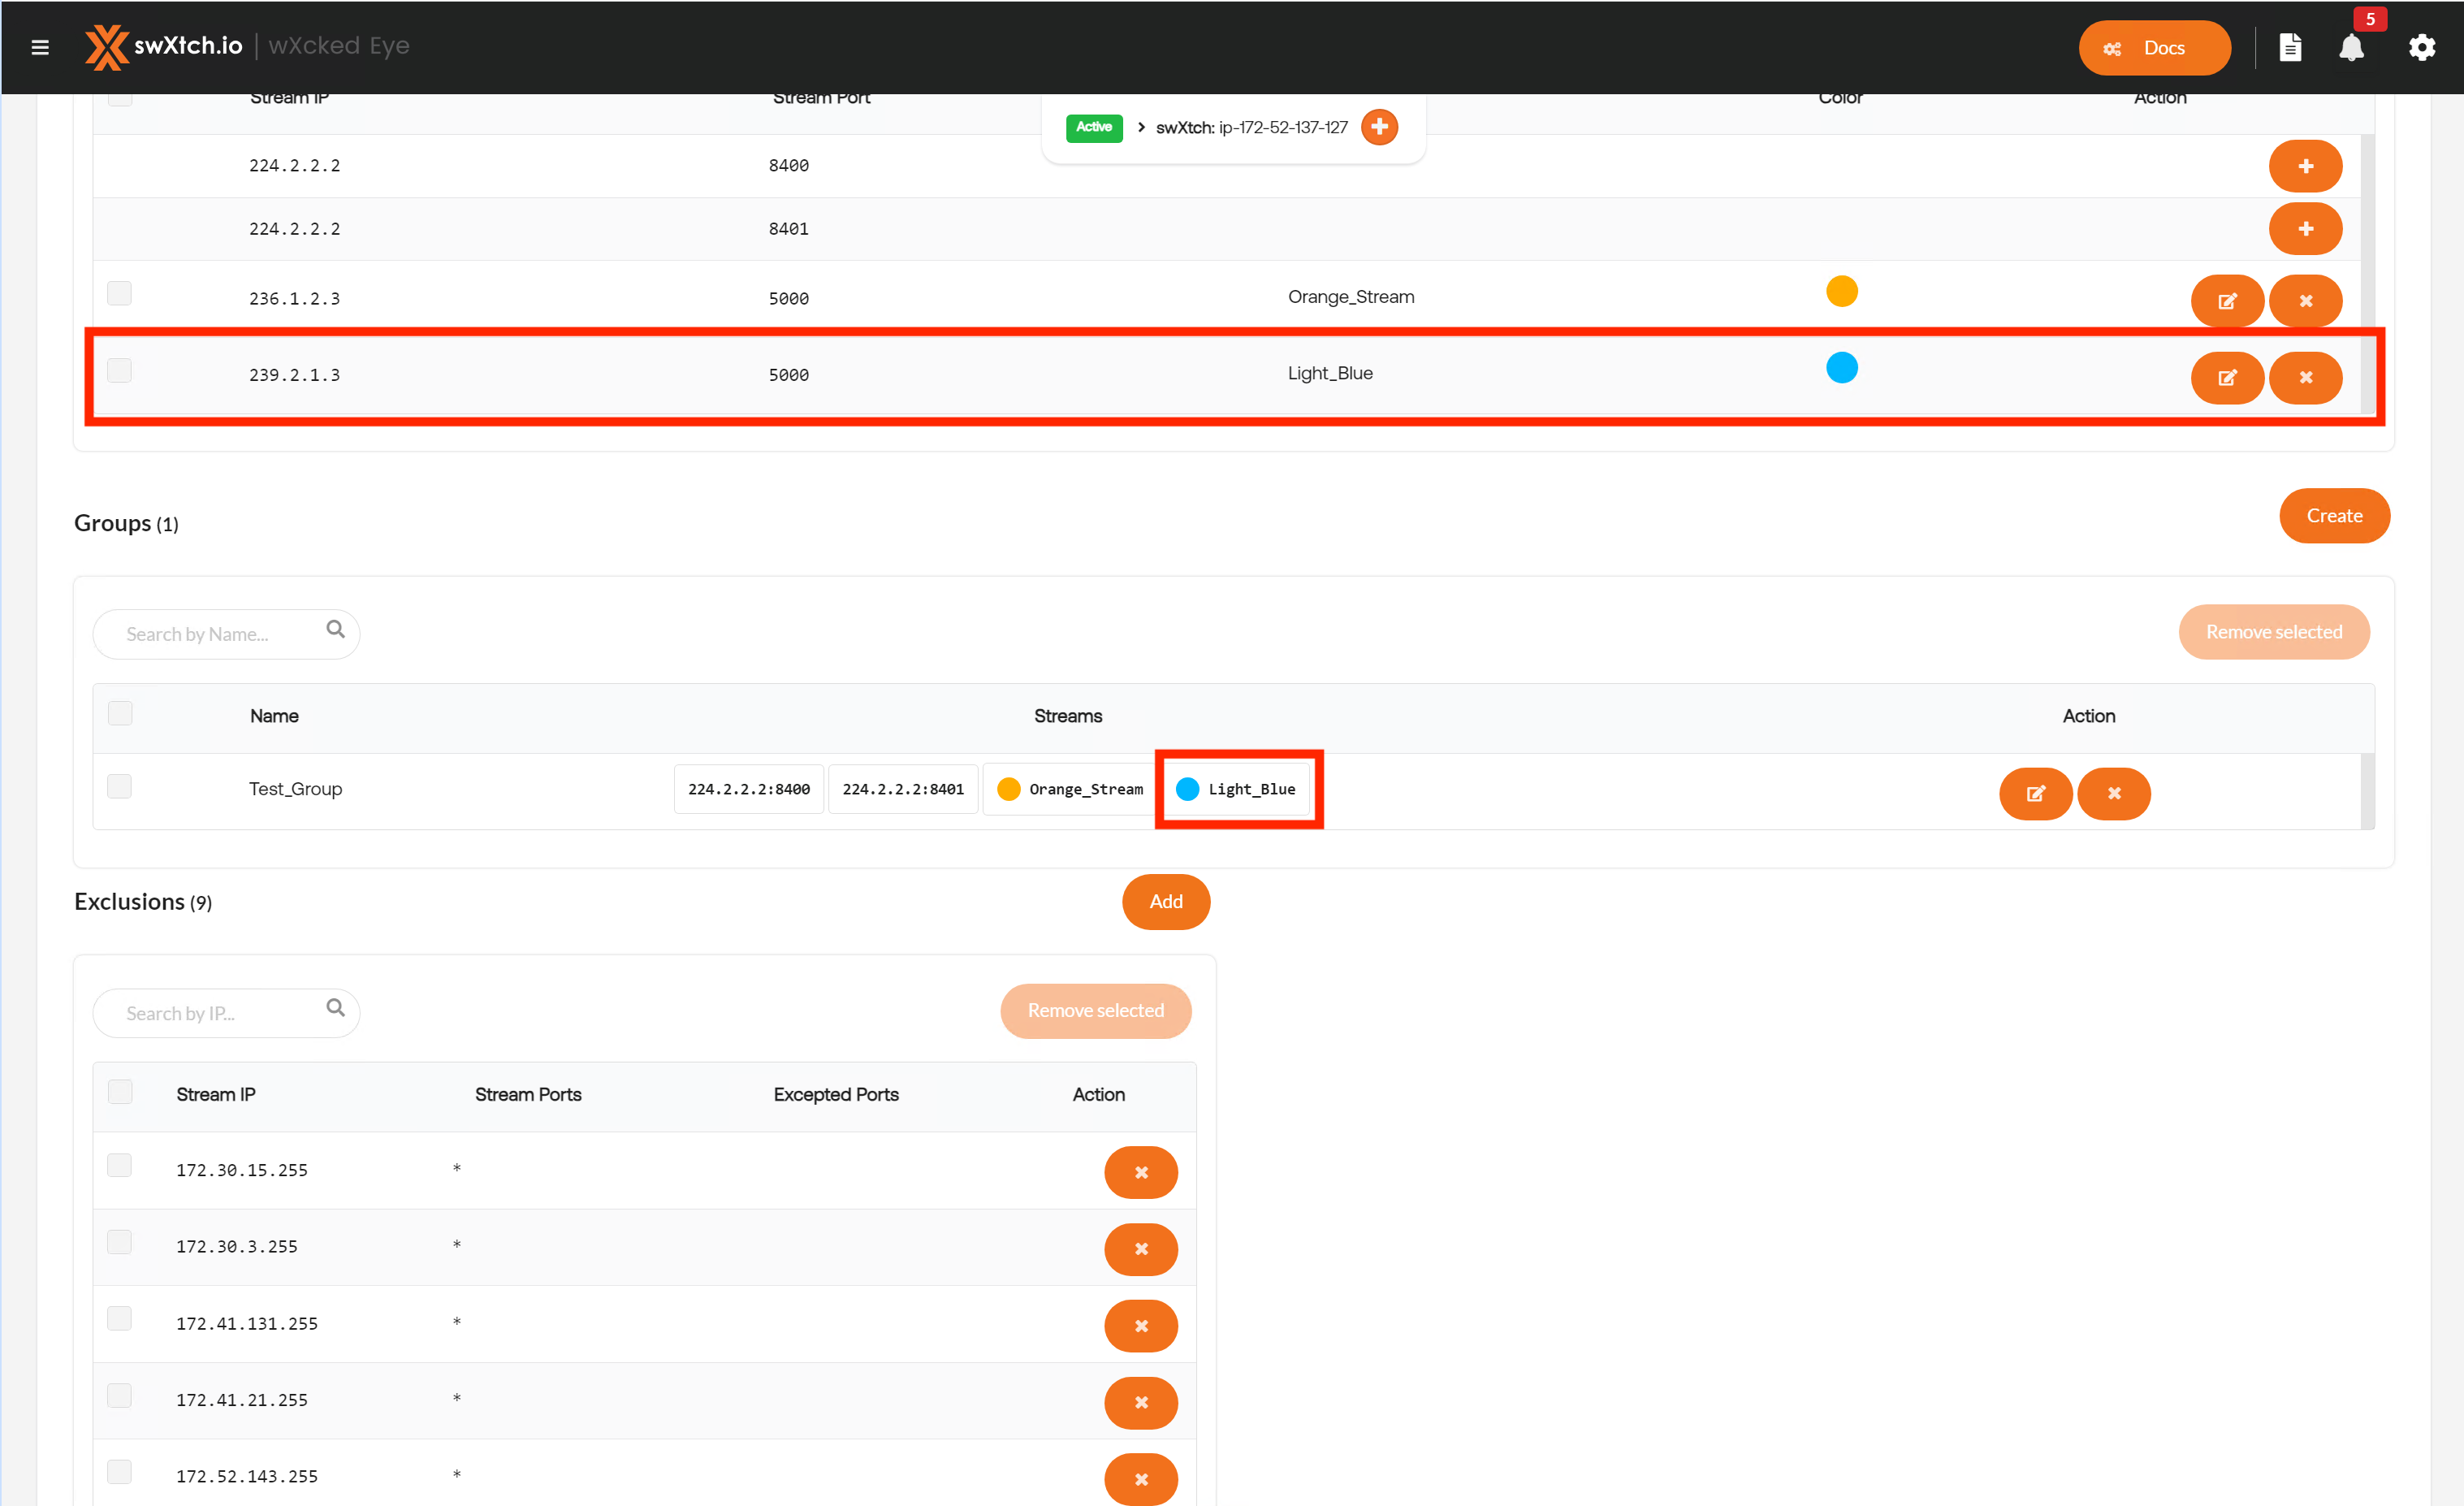This screenshot has height=1506, width=2464.
Task: Tick checkbox for exclusion 172.41.131.255
Action: [x=120, y=1318]
